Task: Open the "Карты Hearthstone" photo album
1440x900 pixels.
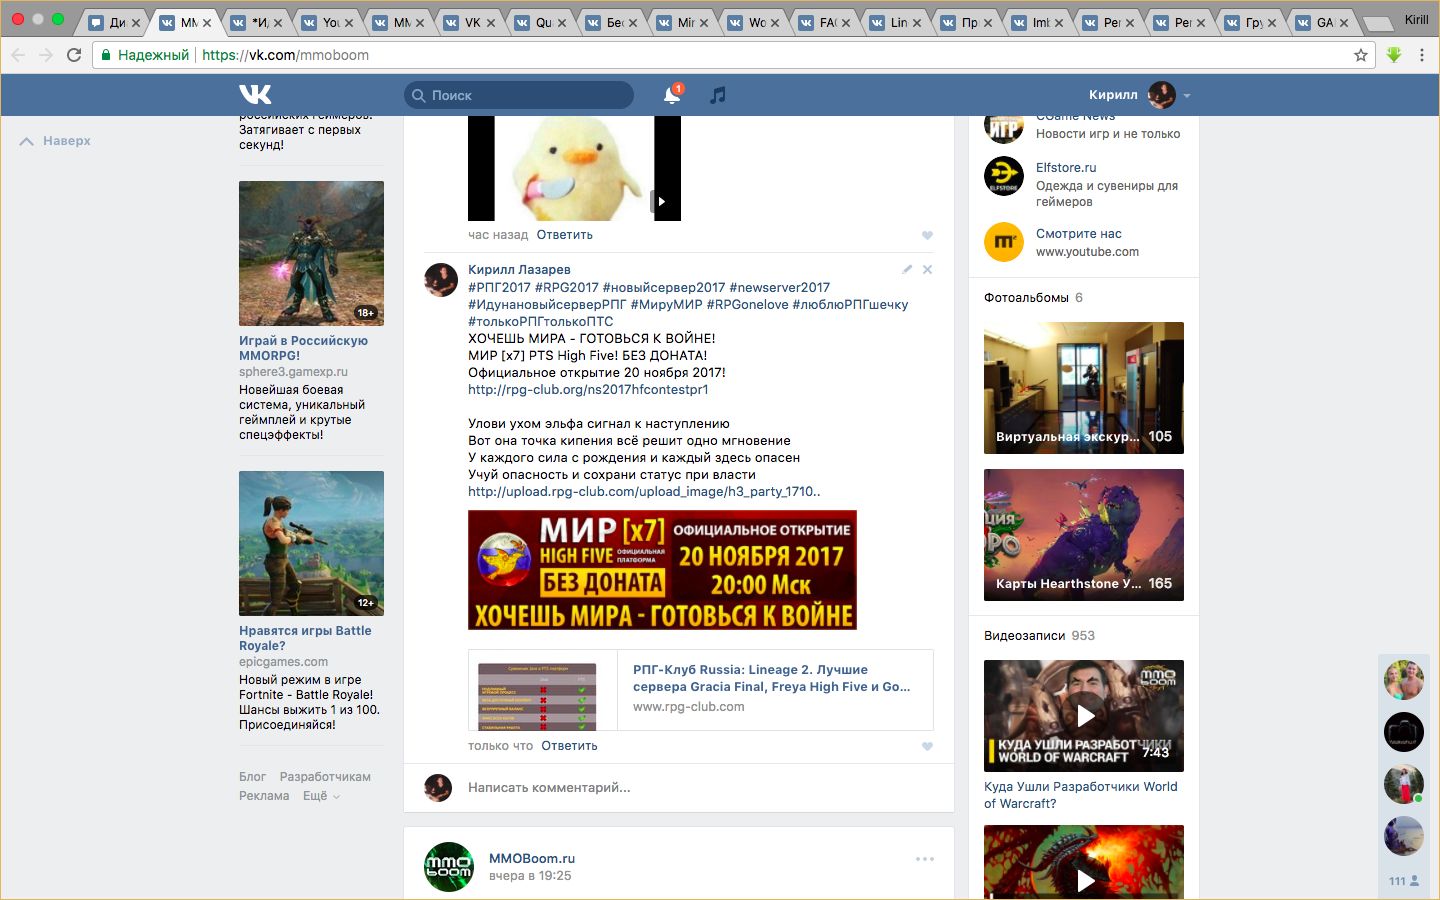Action: [x=1084, y=535]
